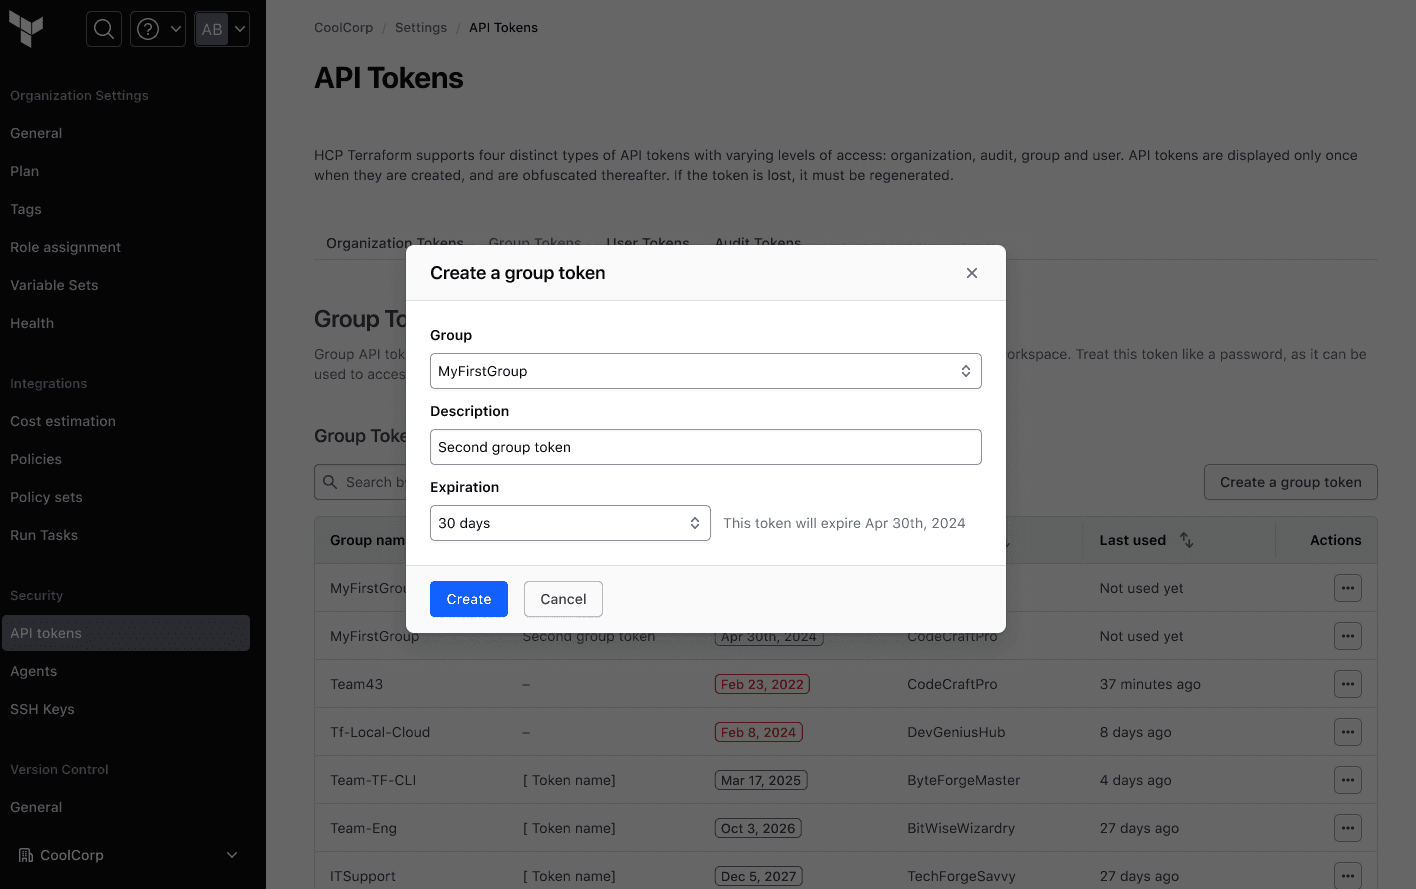The image size is (1416, 889).
Task: Click the Description text field
Action: (x=705, y=447)
